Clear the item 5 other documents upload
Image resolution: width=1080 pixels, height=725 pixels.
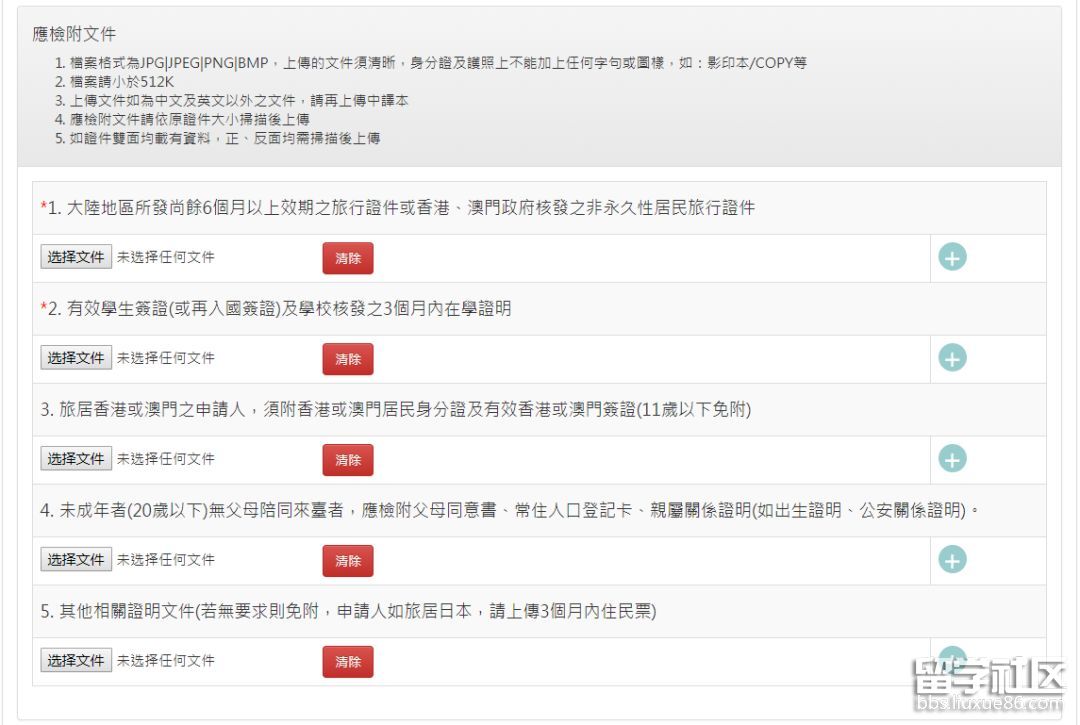click(347, 662)
